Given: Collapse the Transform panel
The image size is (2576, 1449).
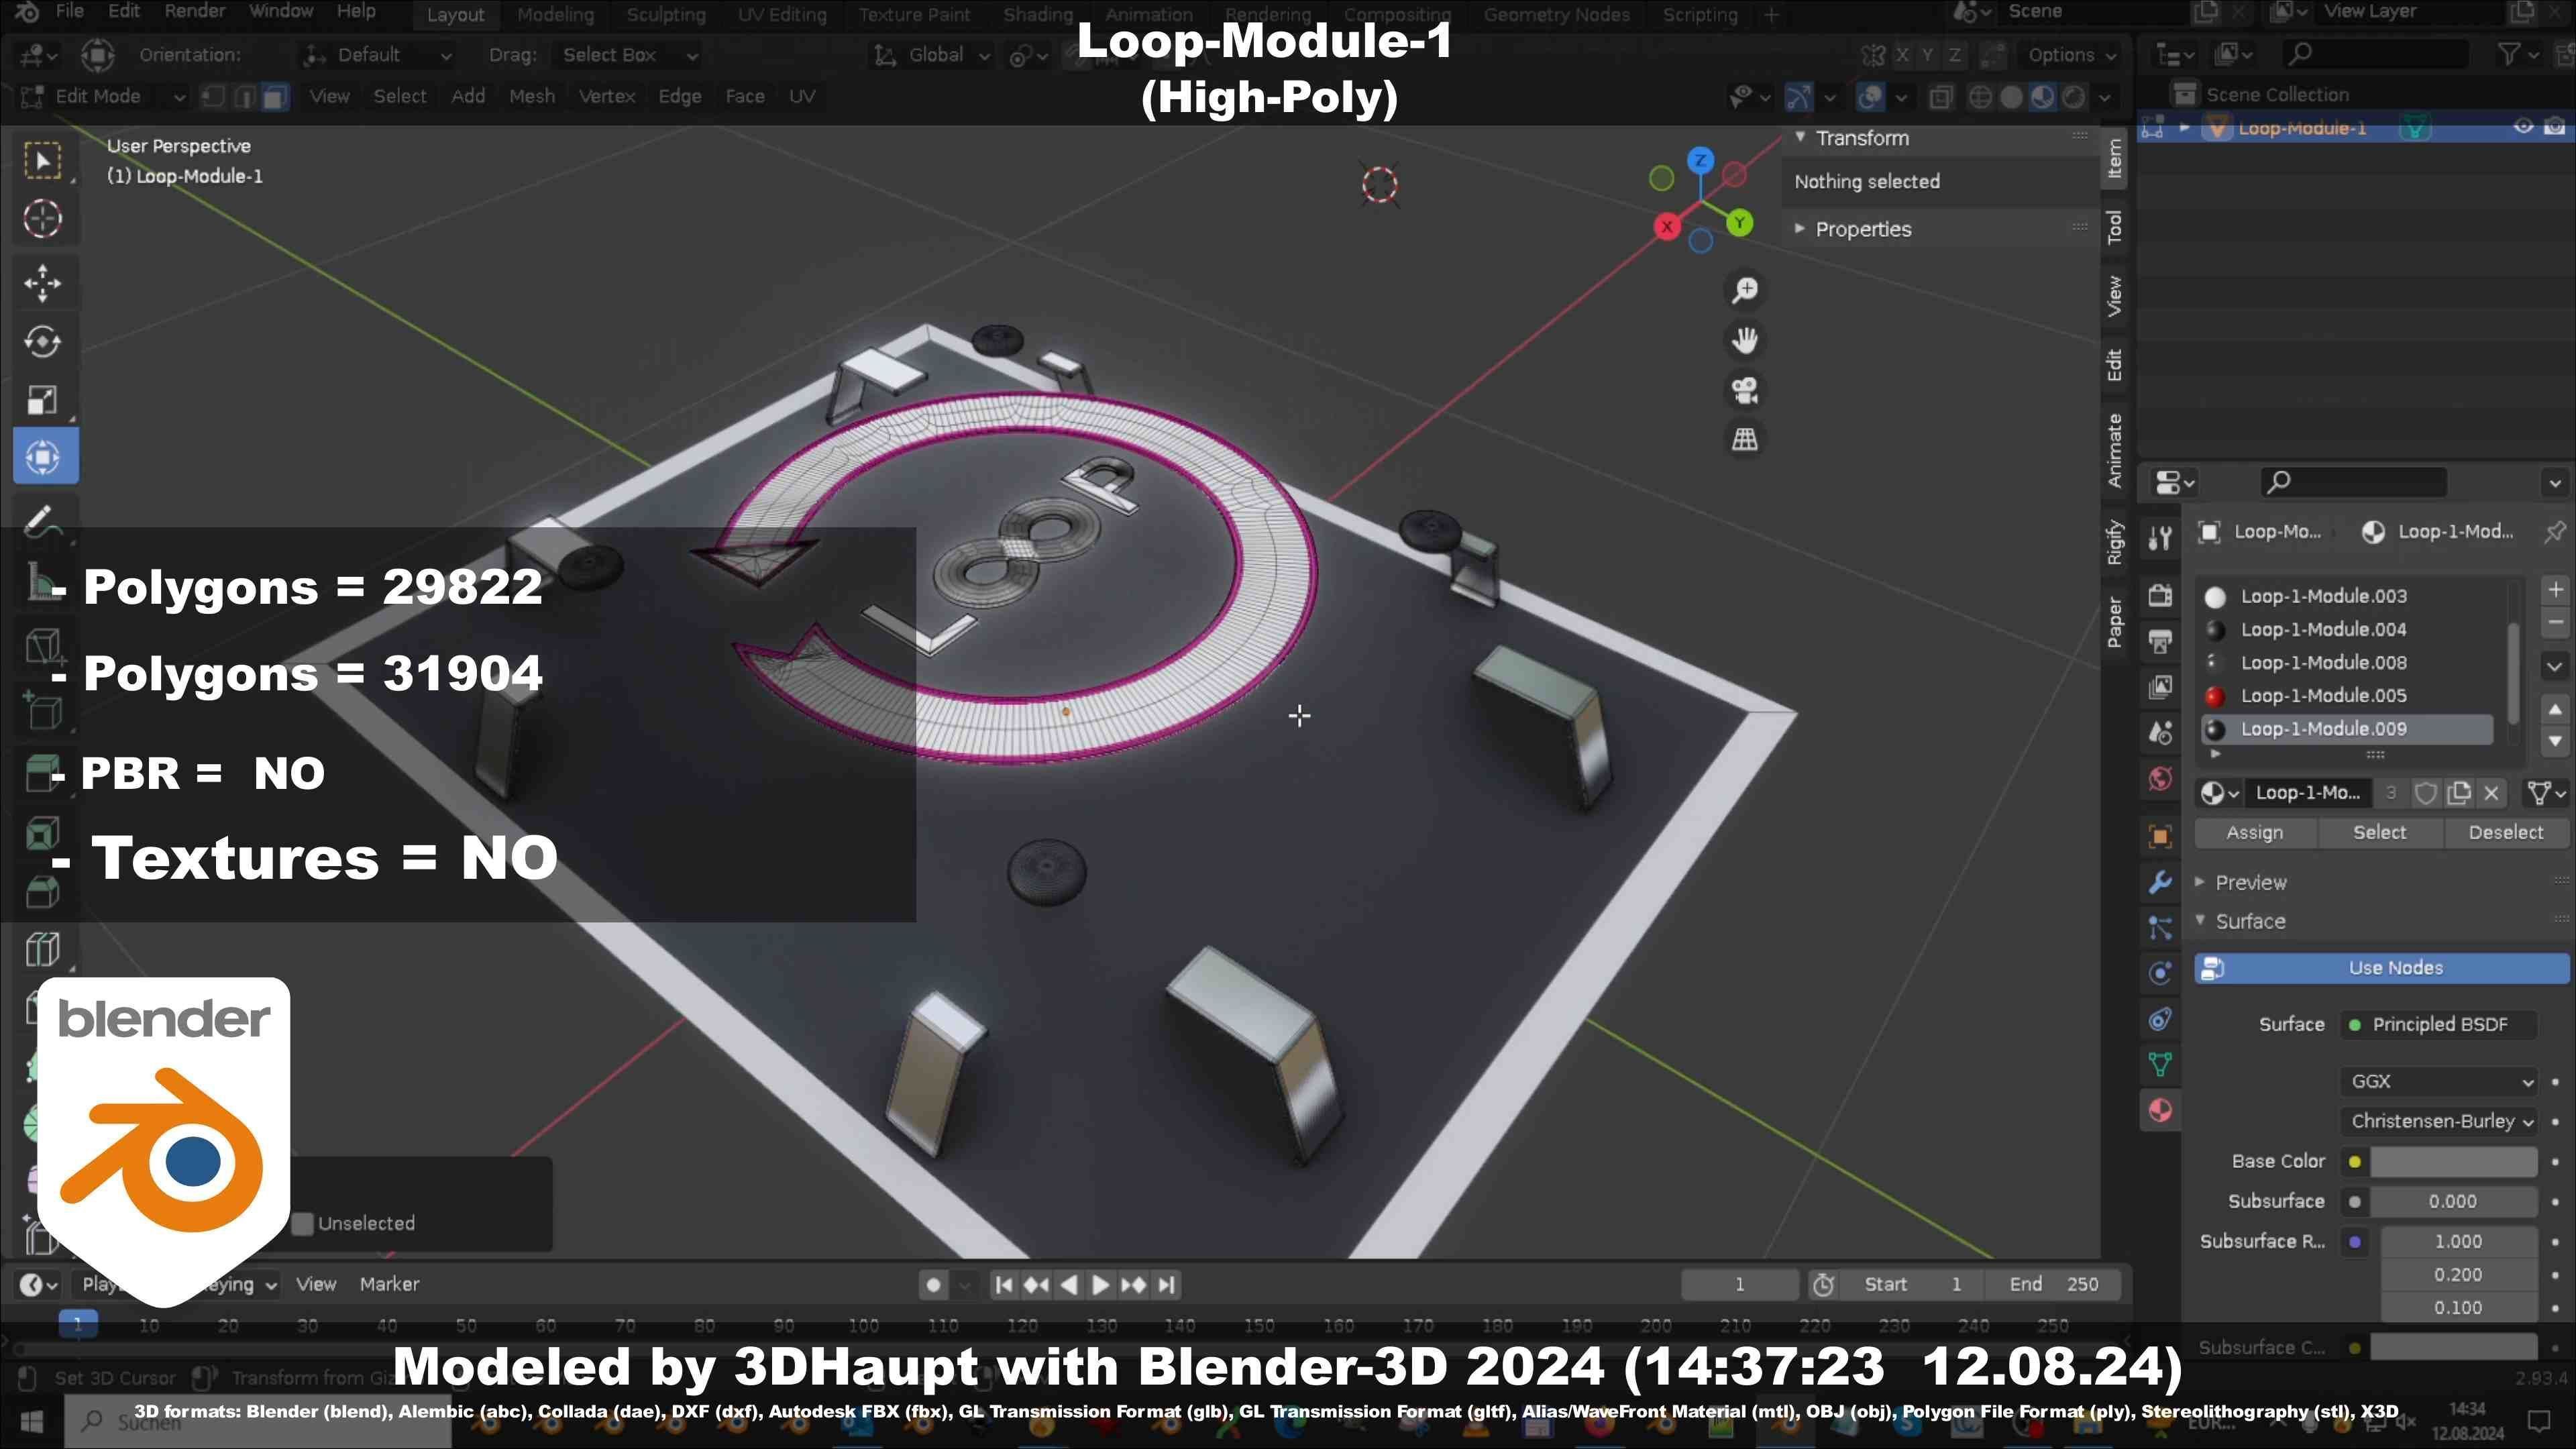Looking at the screenshot, I should [x=1800, y=138].
